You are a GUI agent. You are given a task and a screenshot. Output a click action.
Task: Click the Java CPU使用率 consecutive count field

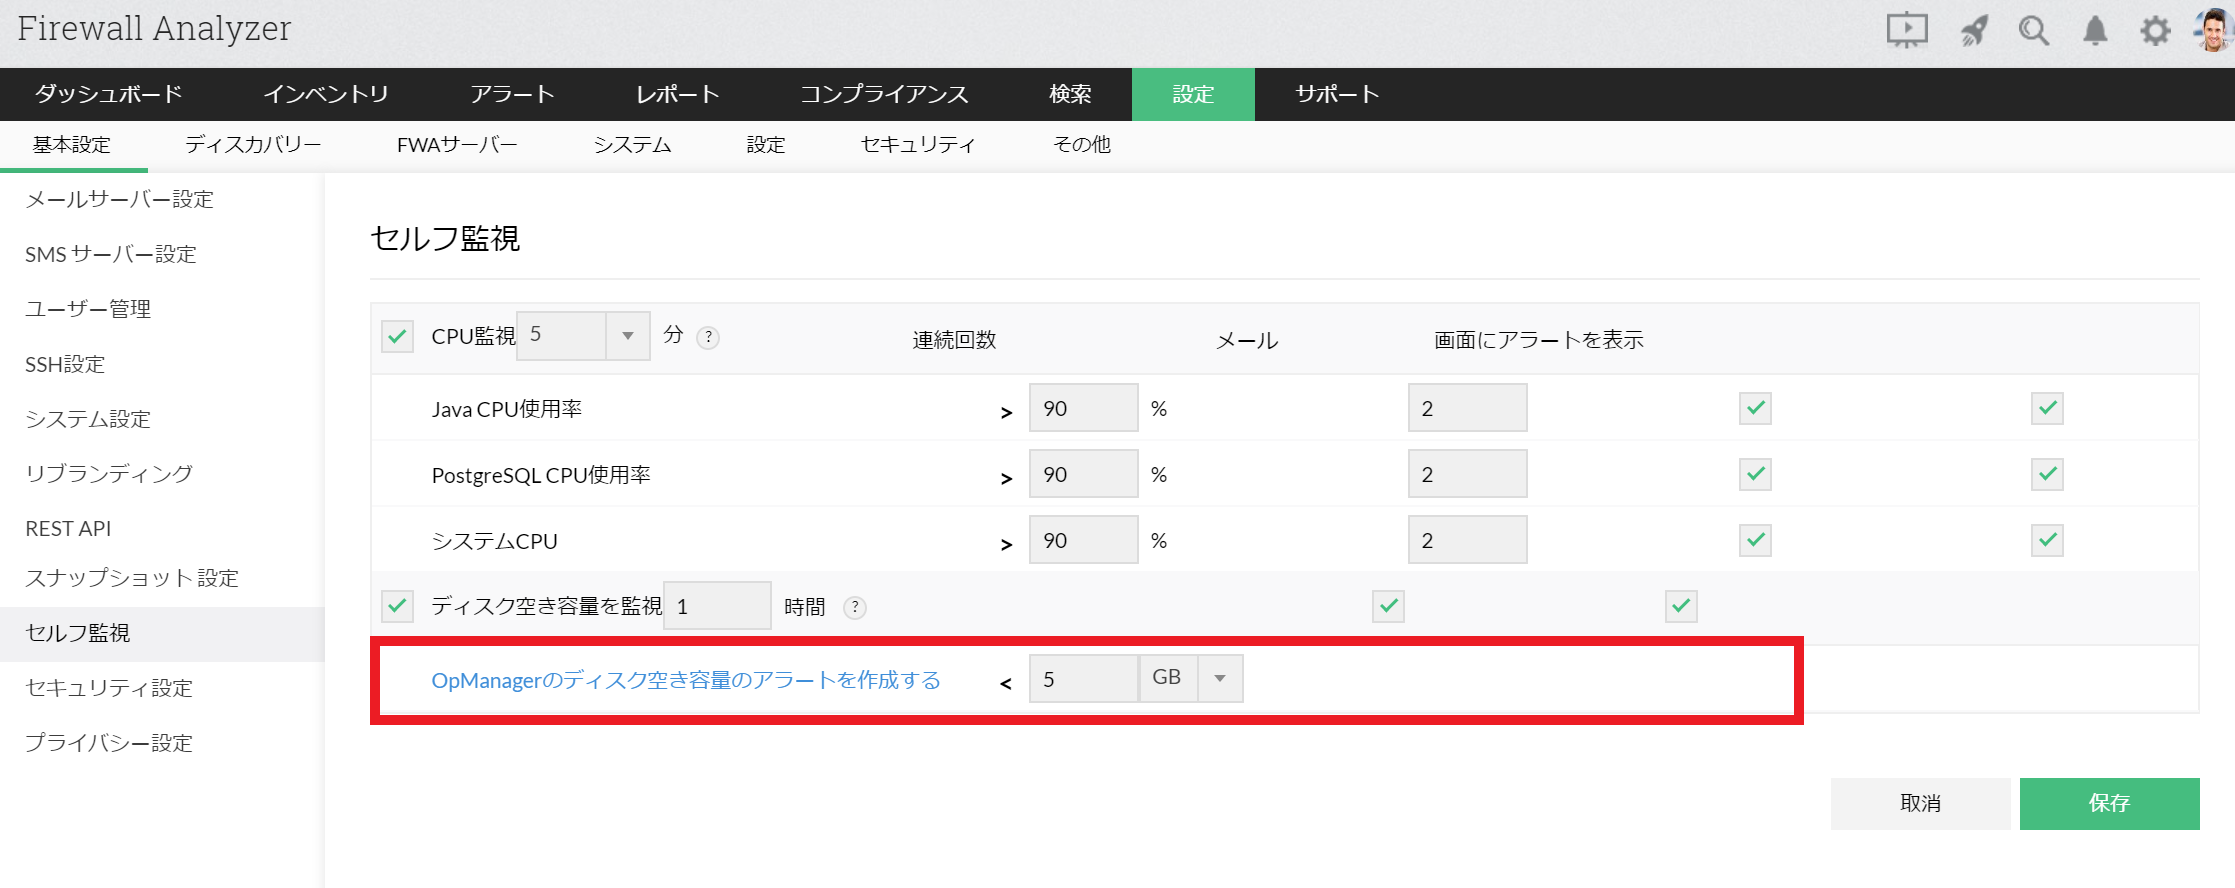click(1467, 408)
